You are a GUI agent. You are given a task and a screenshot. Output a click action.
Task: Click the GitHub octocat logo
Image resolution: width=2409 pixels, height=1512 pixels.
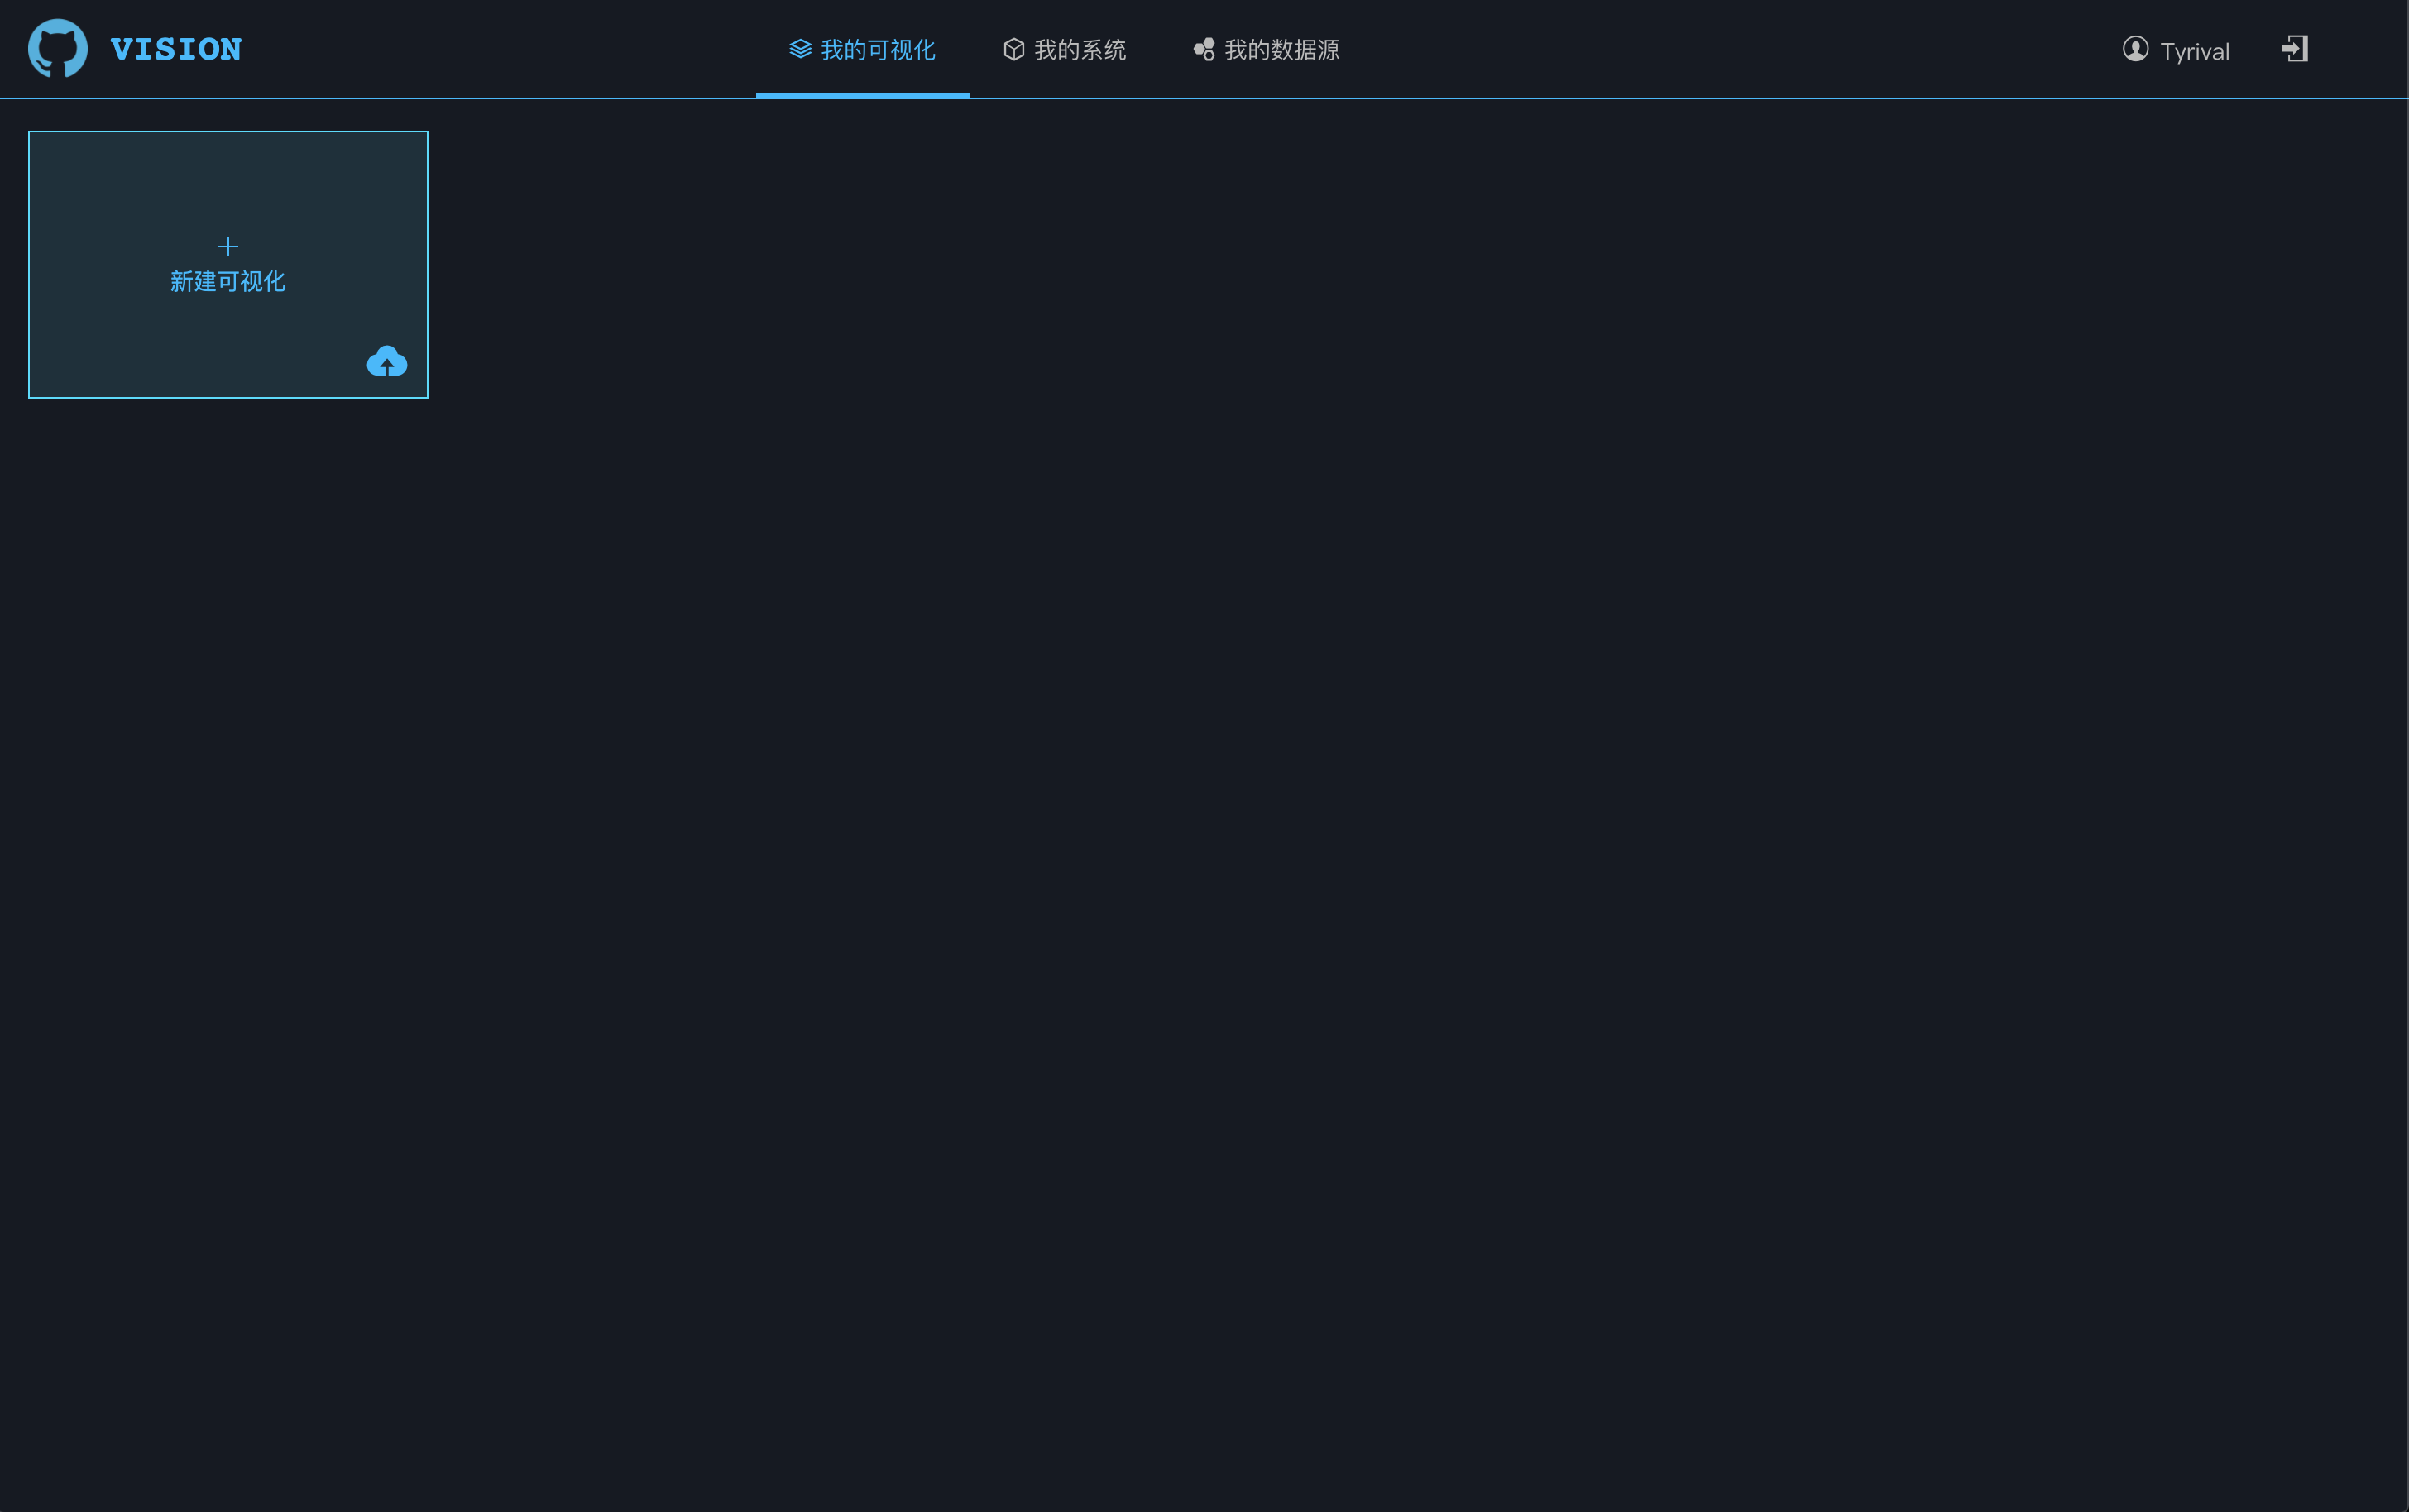tap(58, 48)
